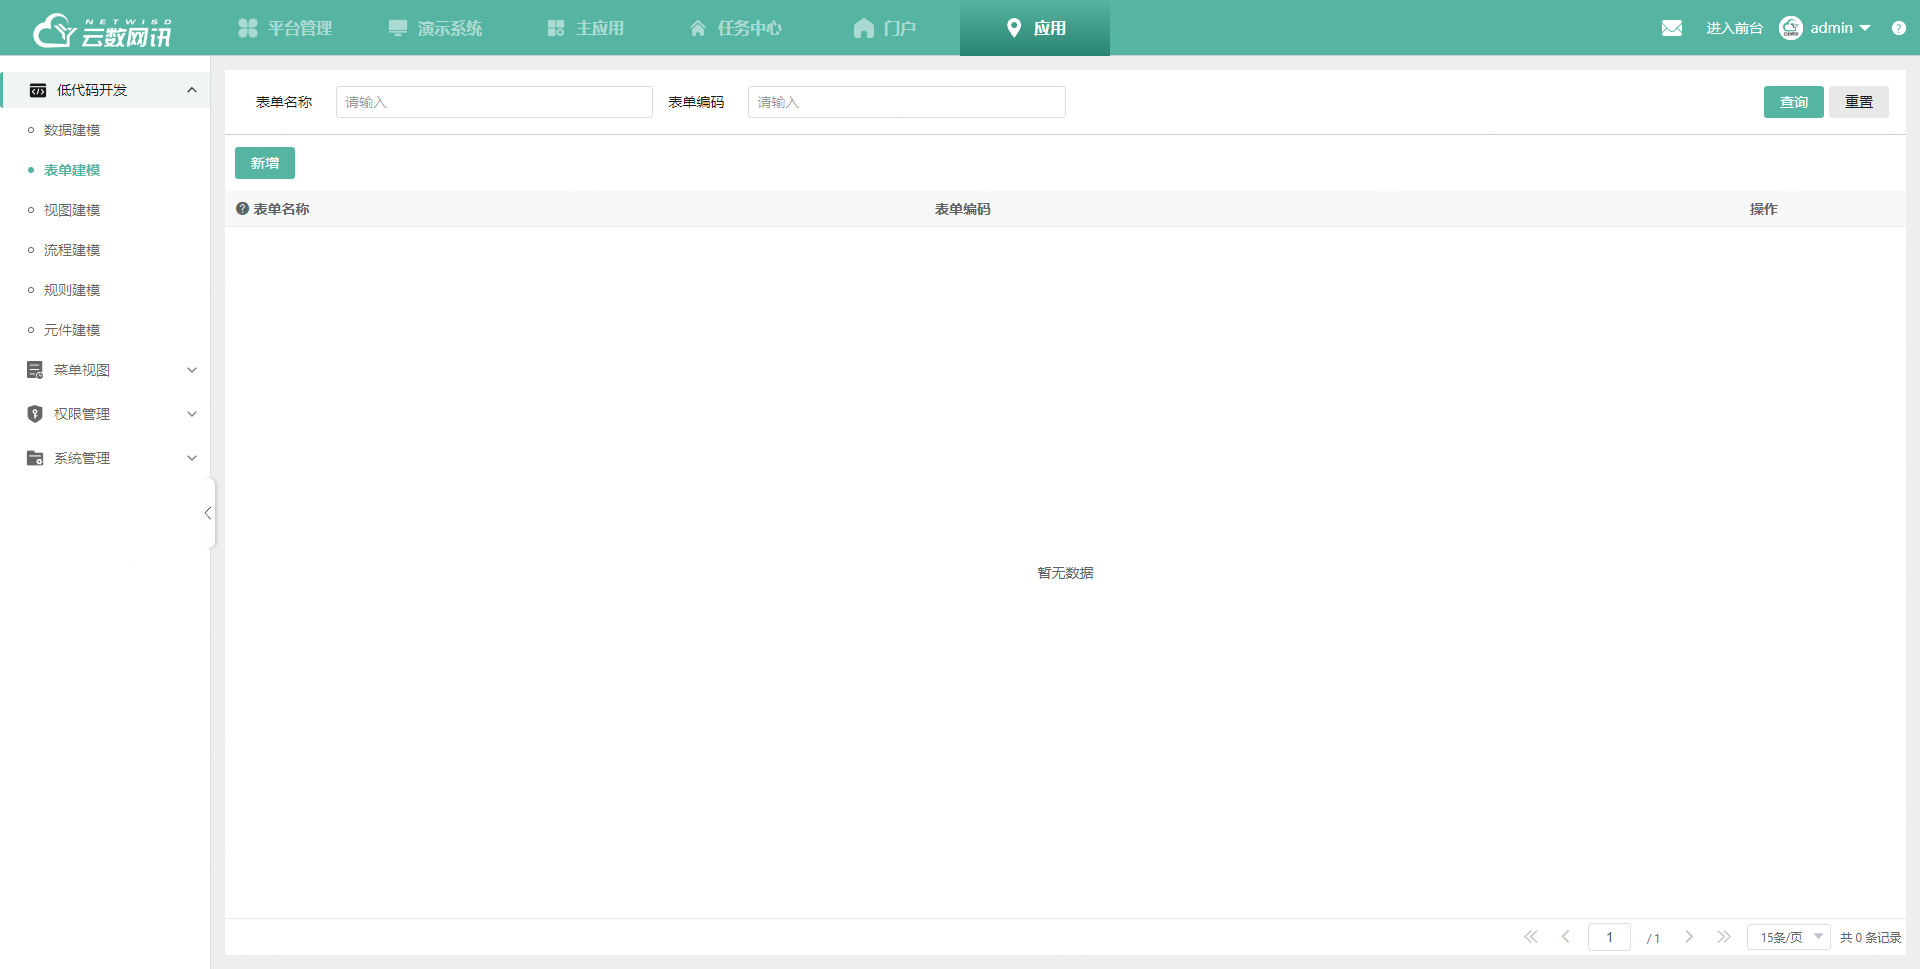The width and height of the screenshot is (1920, 969).
Task: Go to next page arrow
Action: [1688, 937]
